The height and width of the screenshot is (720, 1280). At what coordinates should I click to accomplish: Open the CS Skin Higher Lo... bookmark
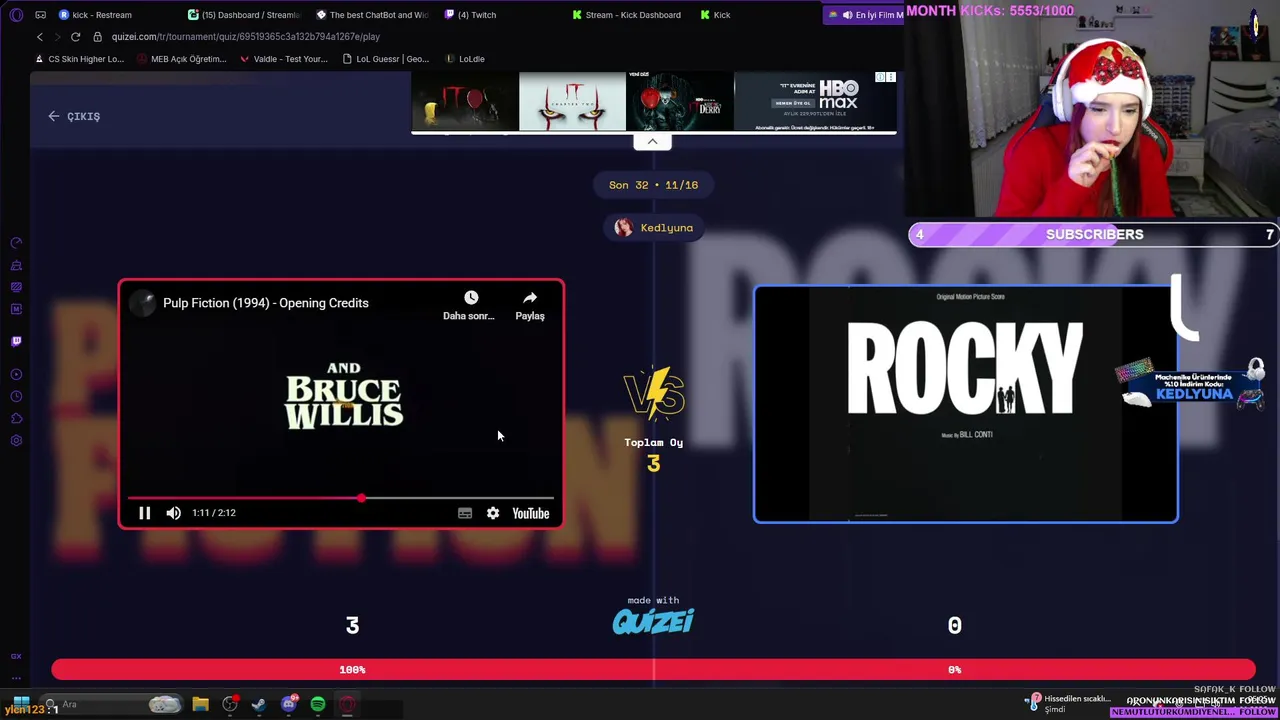[x=79, y=59]
